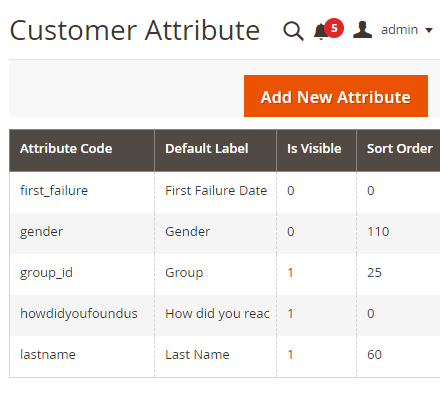
Task: Click the Add New Attribute button
Action: click(x=336, y=96)
